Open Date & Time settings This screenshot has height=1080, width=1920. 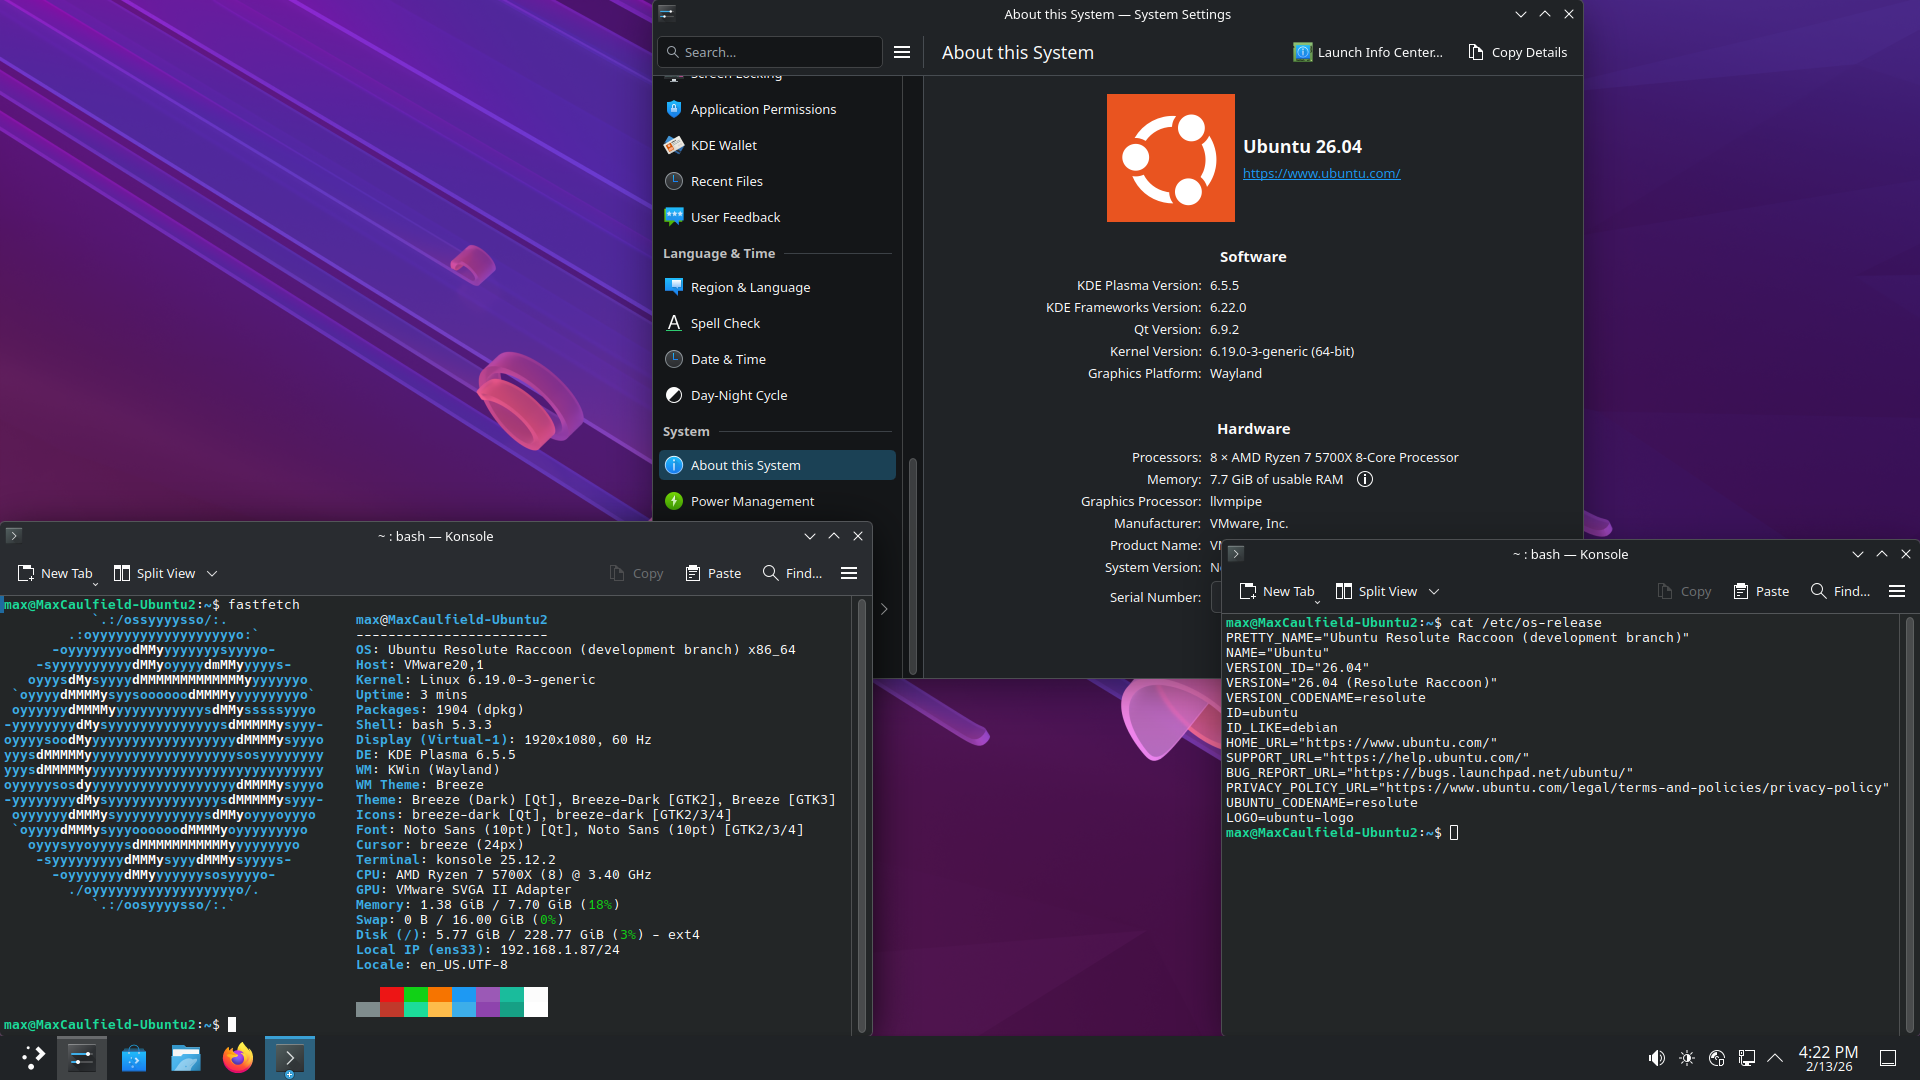click(777, 359)
